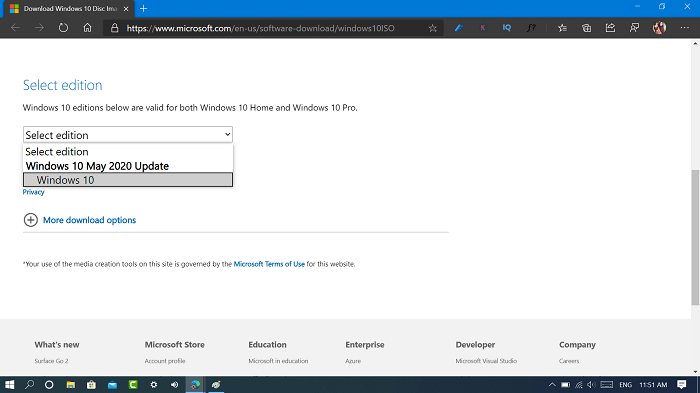Screen dimensions: 700x393
Task: Open File Explorer from the taskbar
Action: coord(71,385)
